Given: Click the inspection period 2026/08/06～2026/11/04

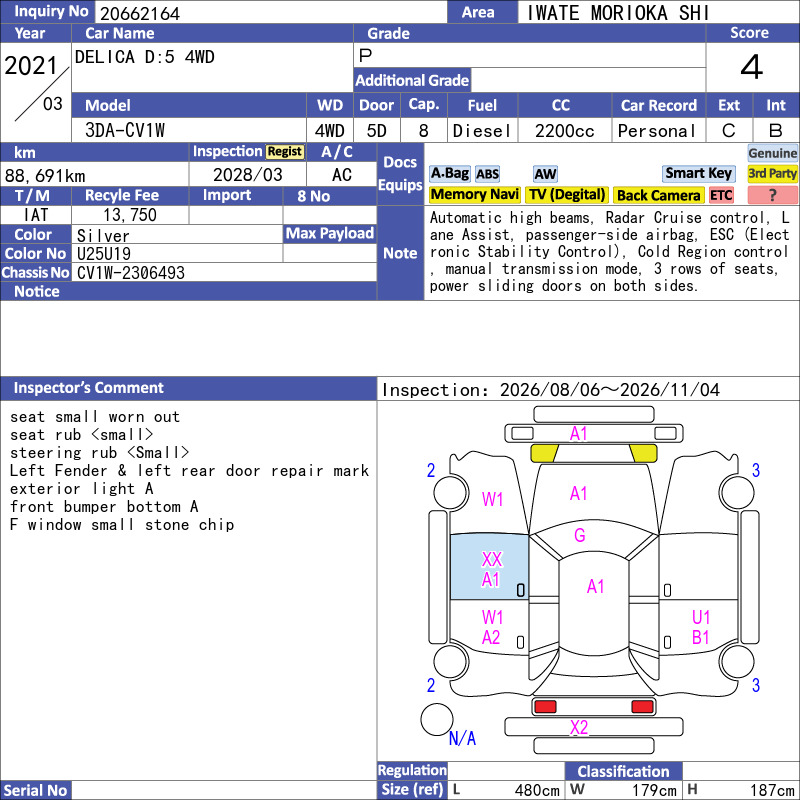Looking at the screenshot, I should (610, 390).
